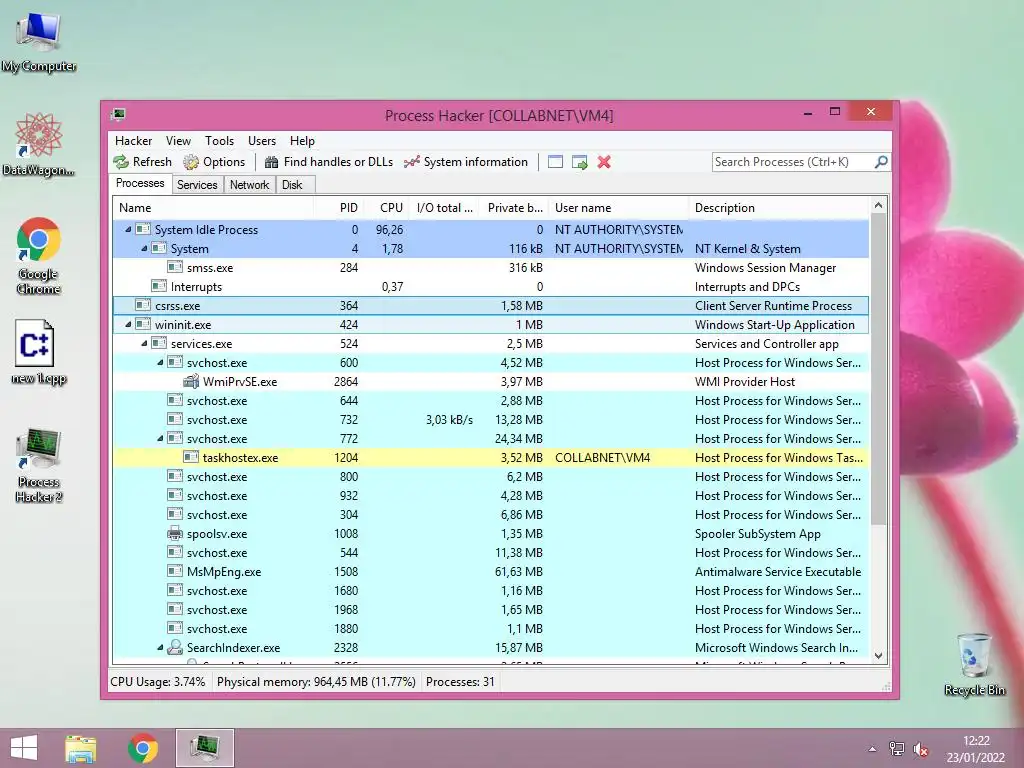This screenshot has height=768, width=1024.
Task: Click the Process Hacker title bar icon
Action: [118, 115]
